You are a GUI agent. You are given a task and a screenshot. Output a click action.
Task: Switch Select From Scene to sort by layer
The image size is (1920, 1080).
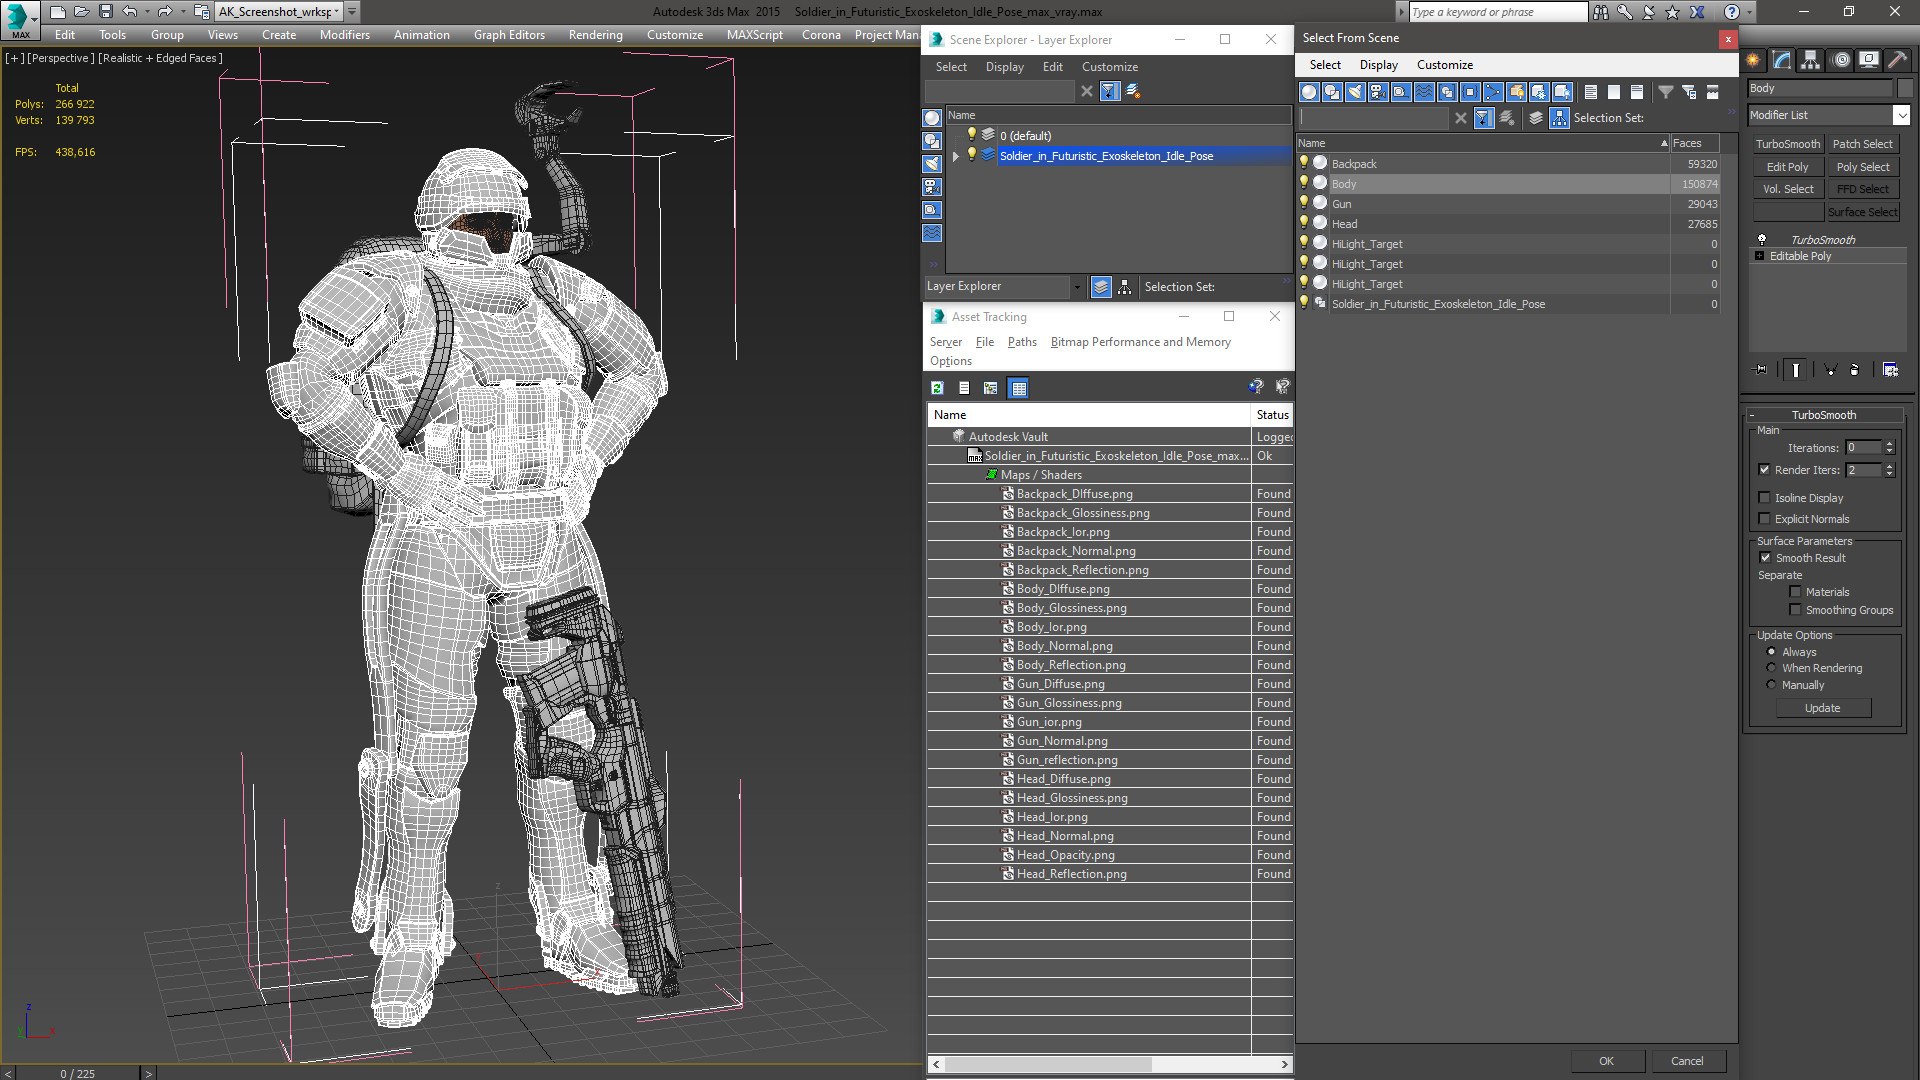tap(1536, 118)
